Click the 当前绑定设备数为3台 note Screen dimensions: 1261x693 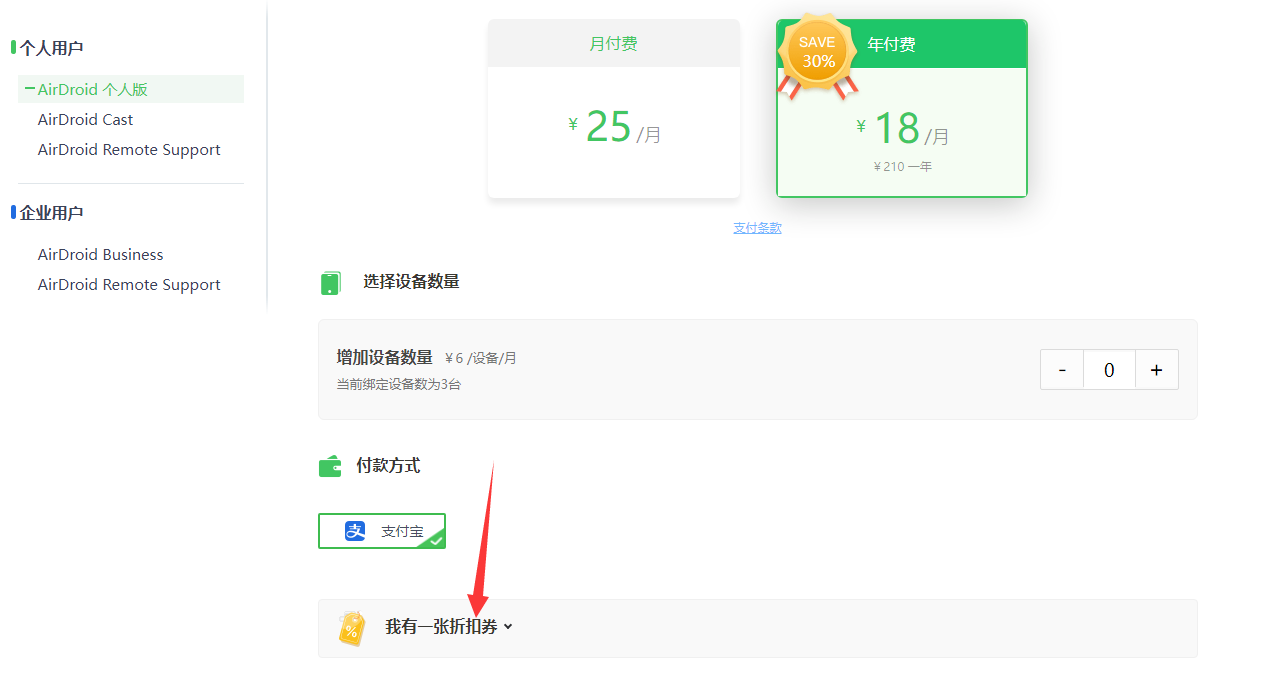pyautogui.click(x=399, y=384)
